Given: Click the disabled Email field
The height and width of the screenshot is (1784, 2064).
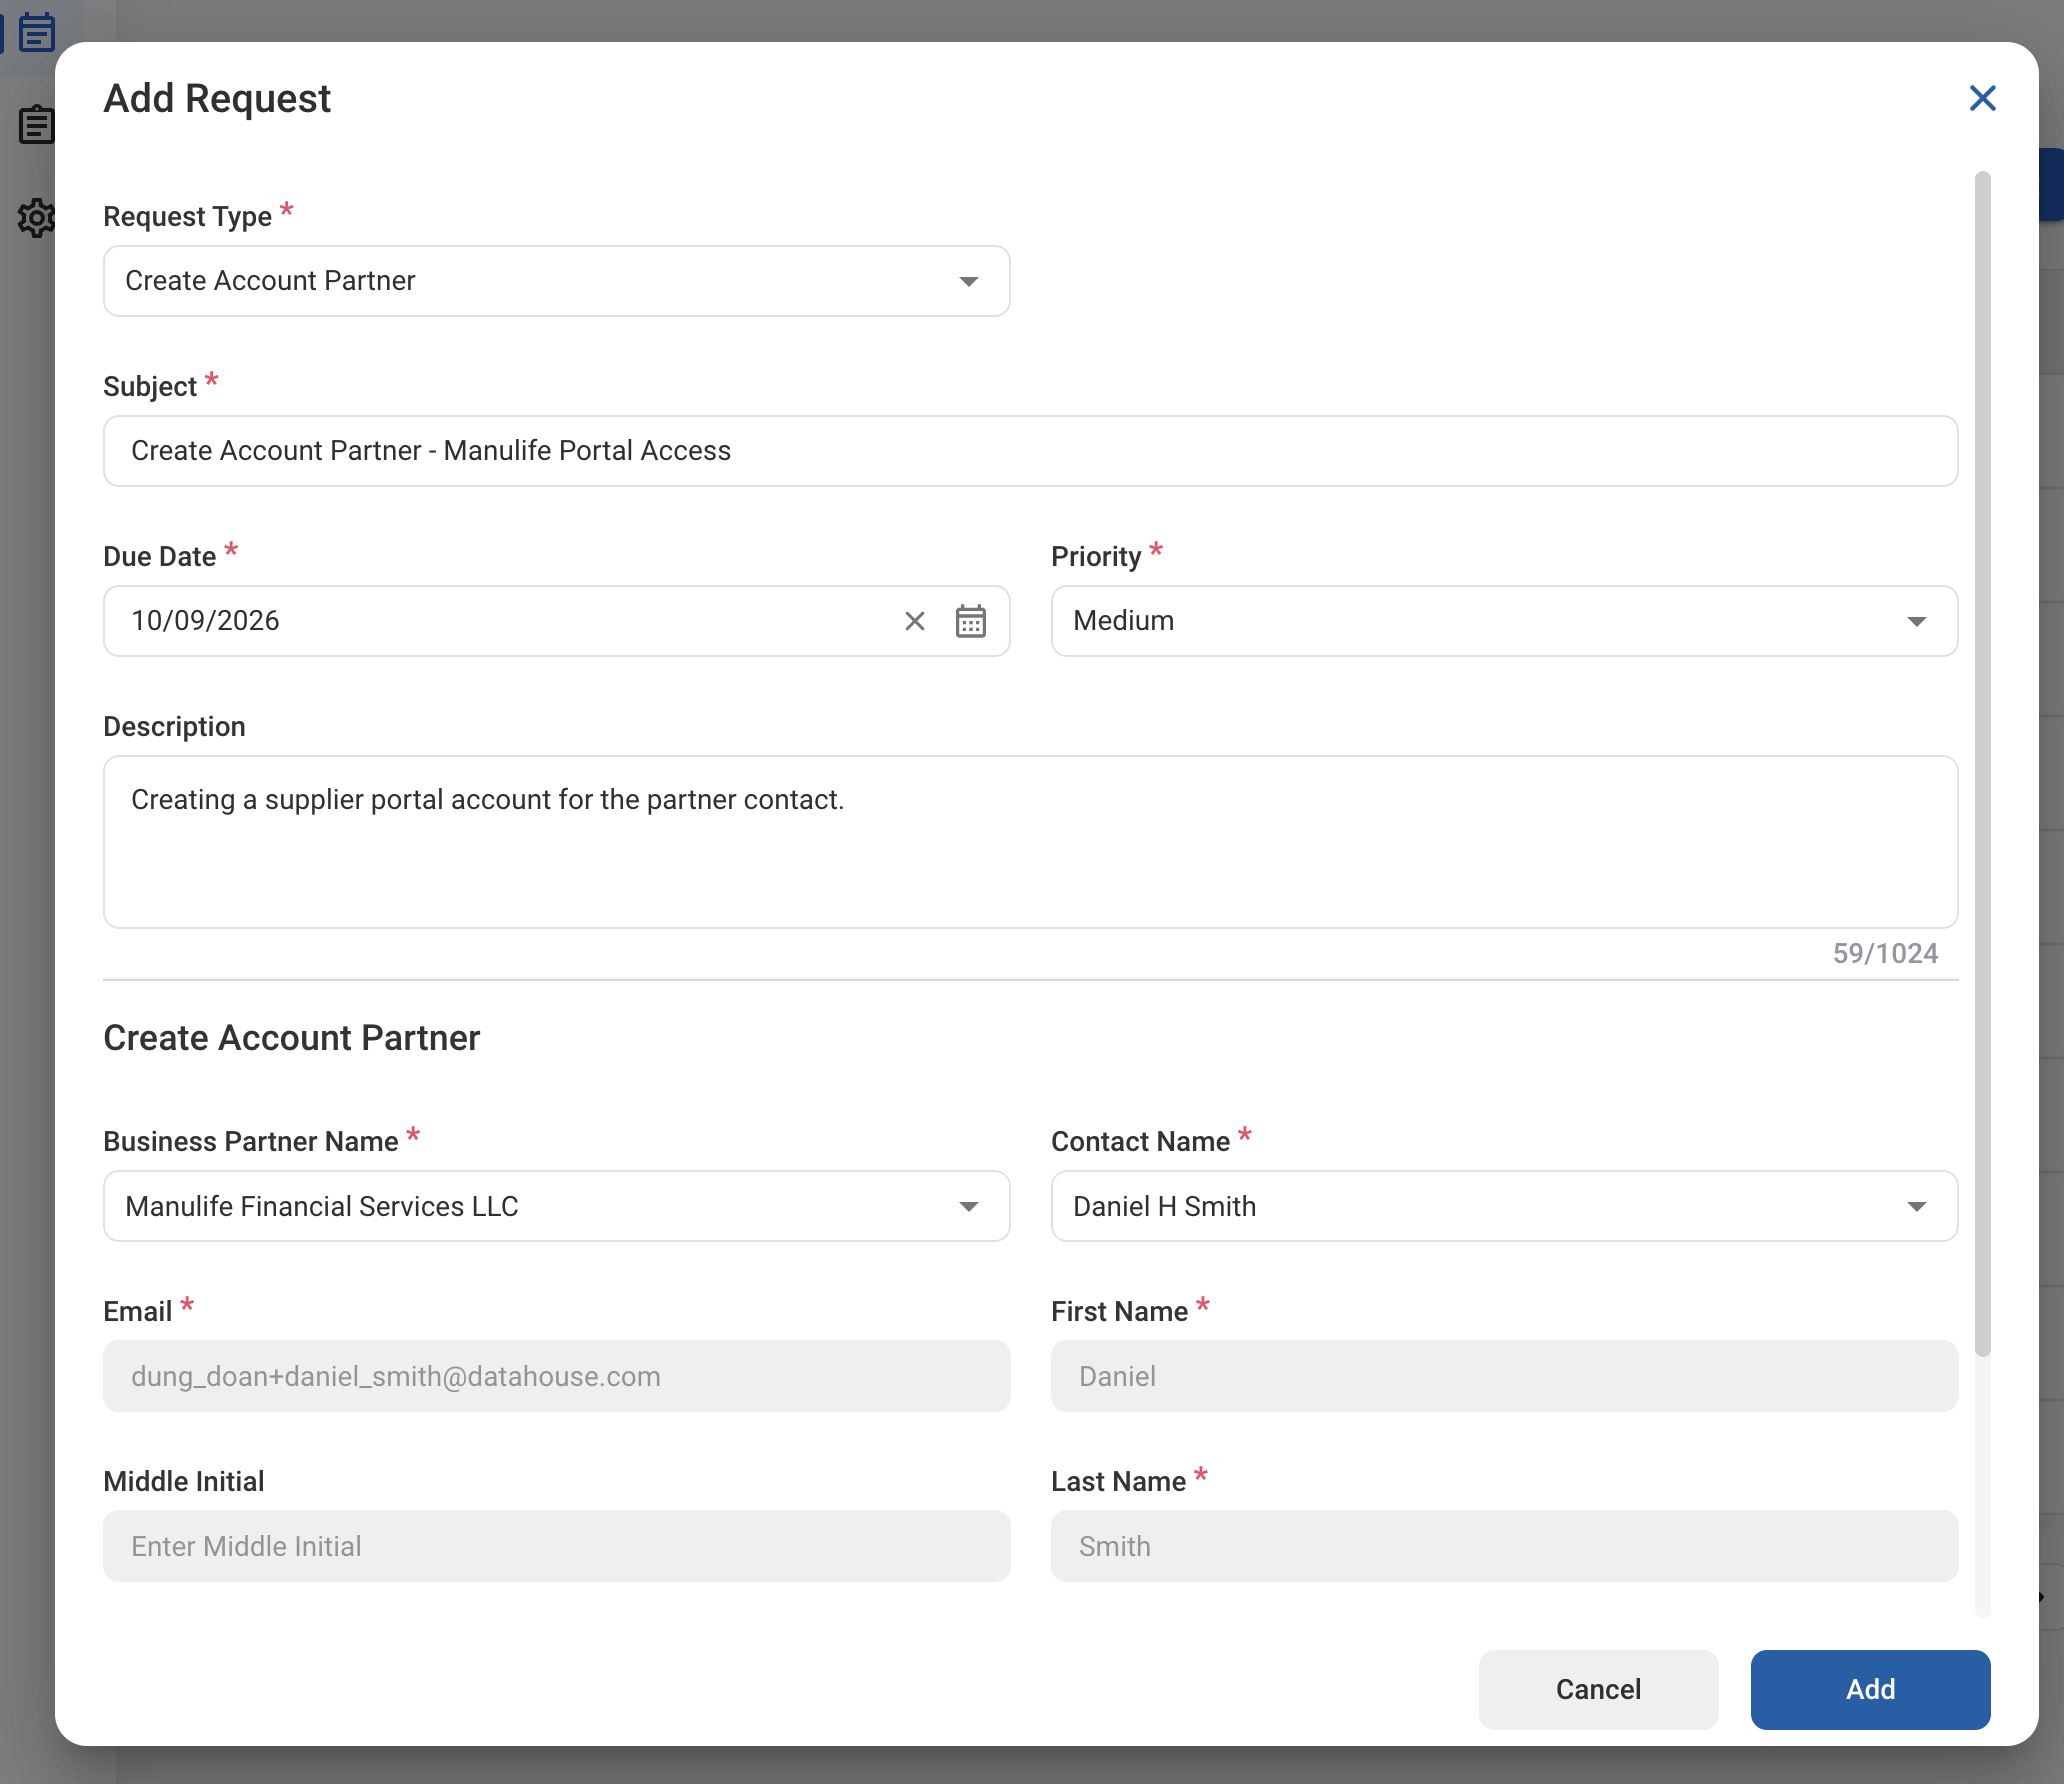Looking at the screenshot, I should click(x=556, y=1376).
